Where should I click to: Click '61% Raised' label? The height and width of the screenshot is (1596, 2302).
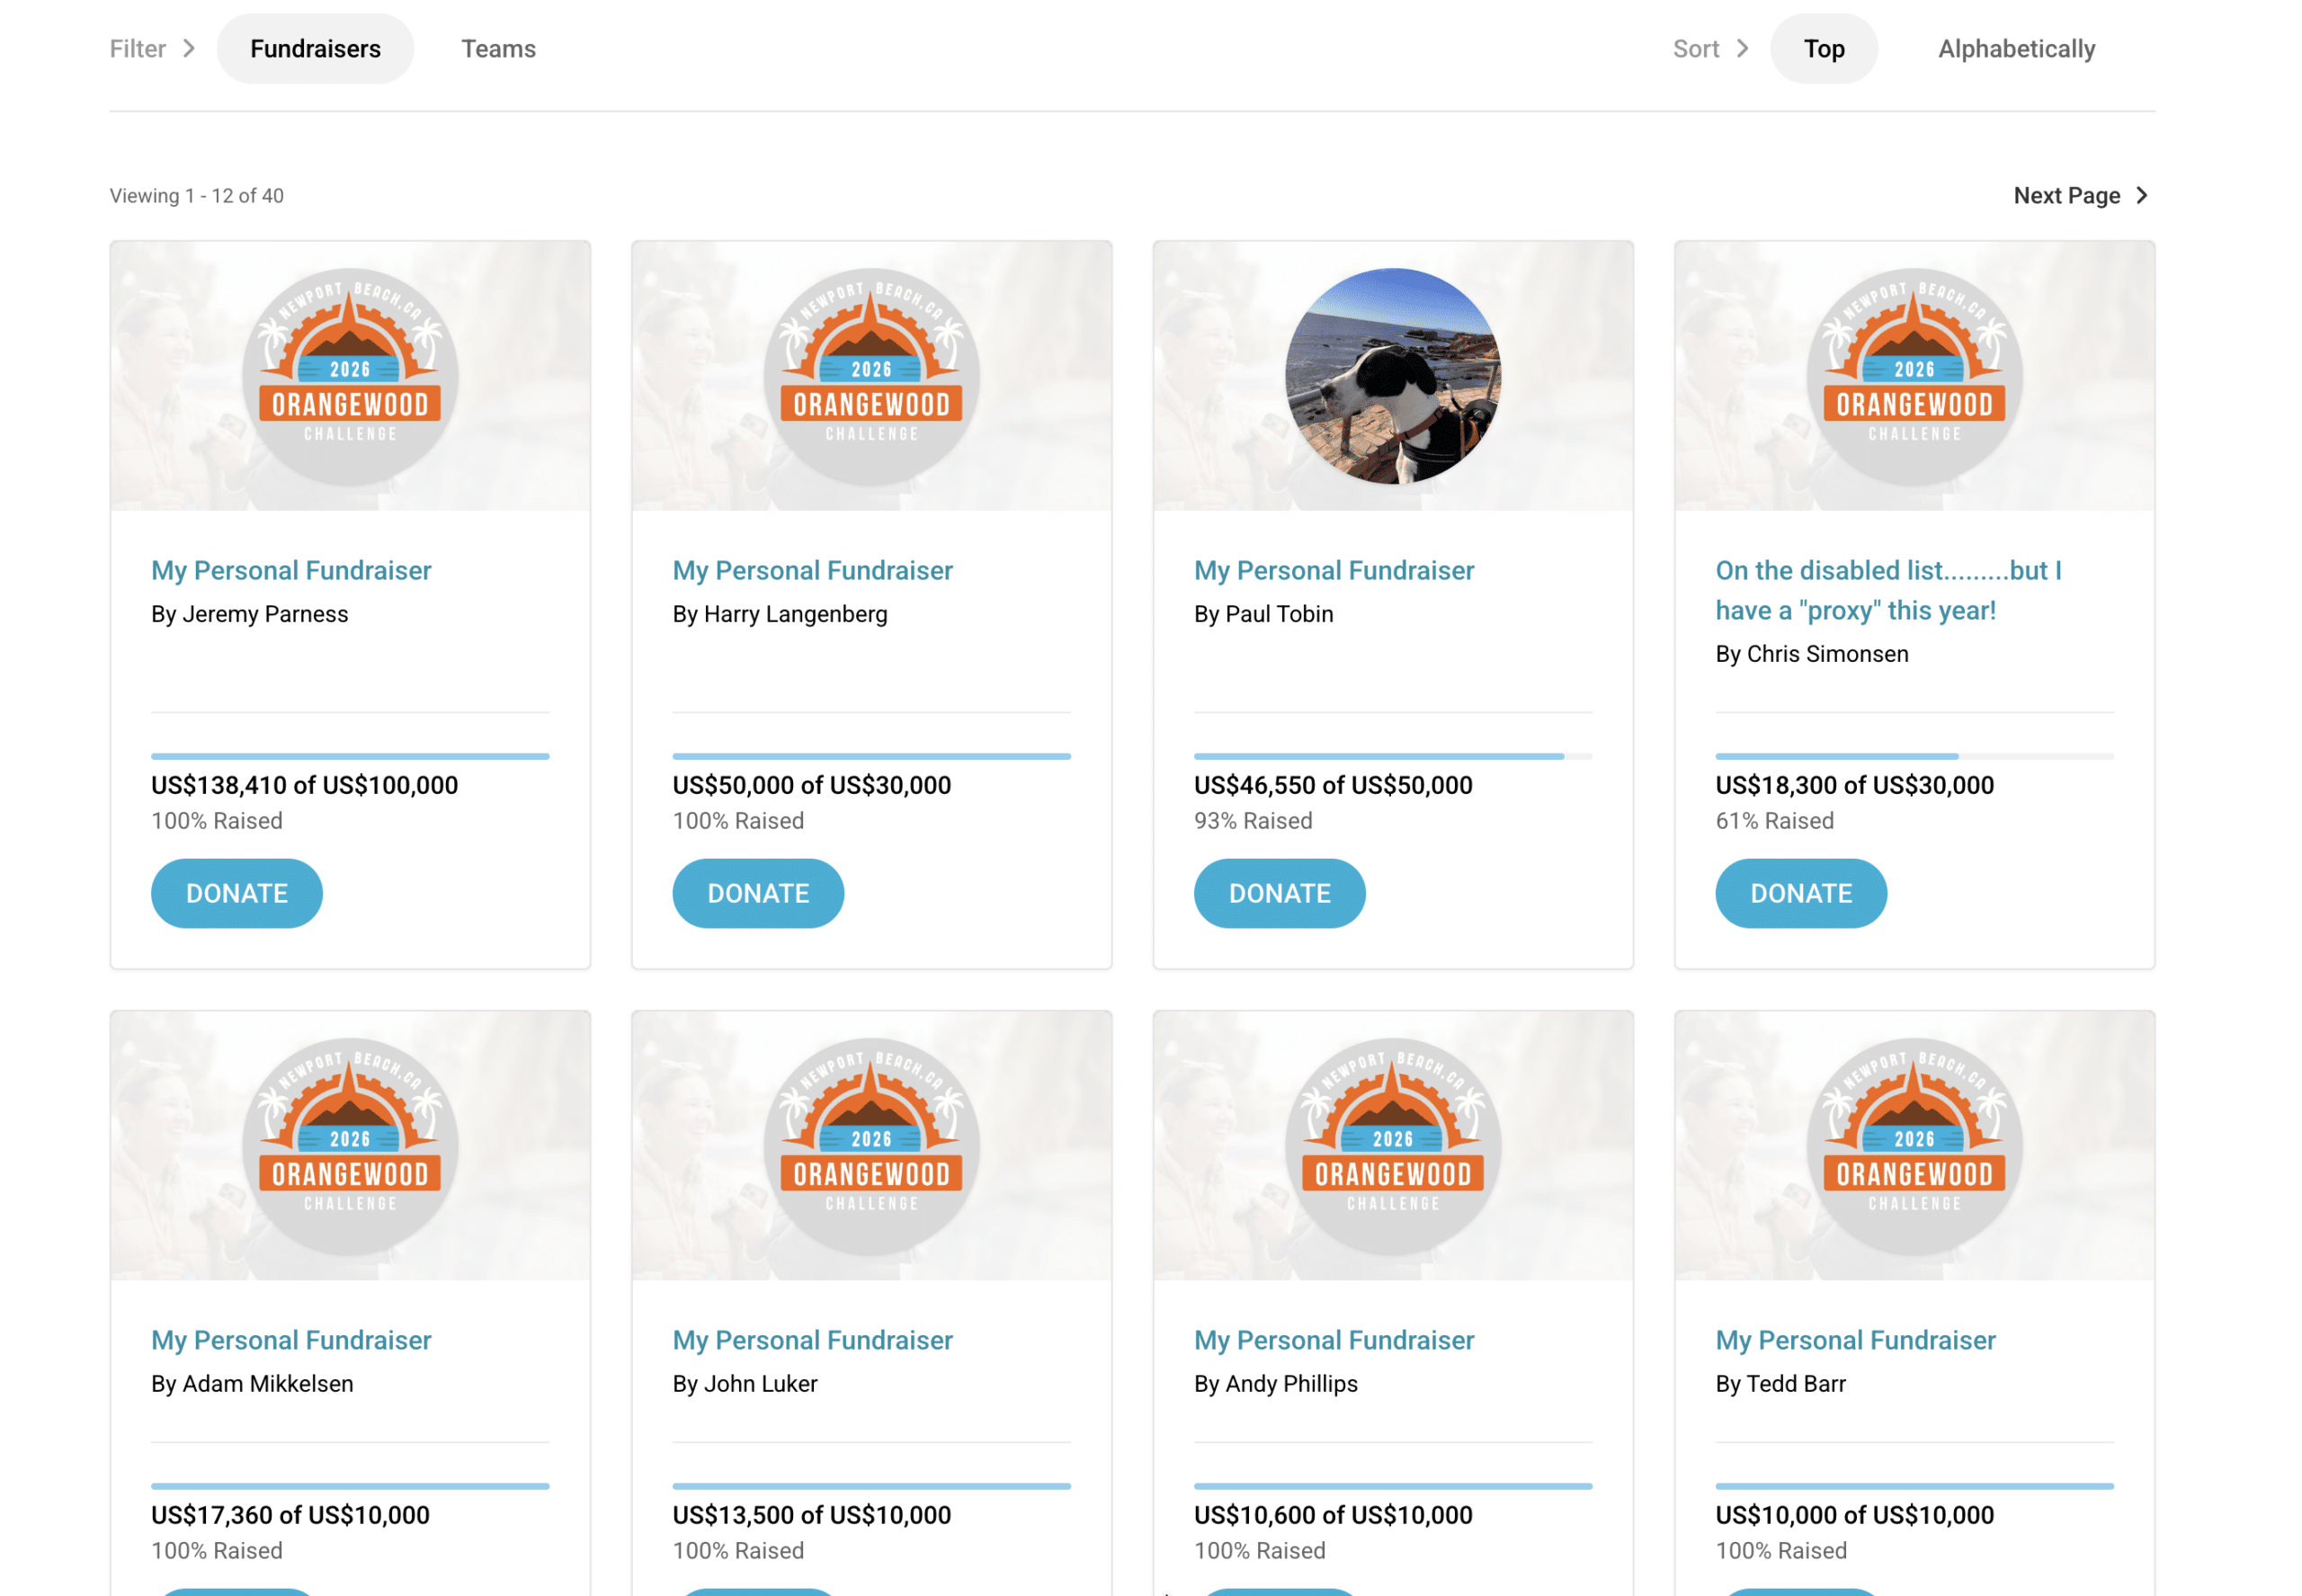click(x=1775, y=821)
